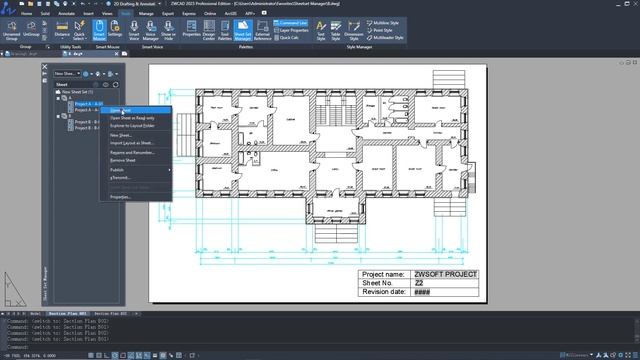Screen dimensions: 640x360
Task: Click the Save icon in quick access toolbar
Action: 39,4
